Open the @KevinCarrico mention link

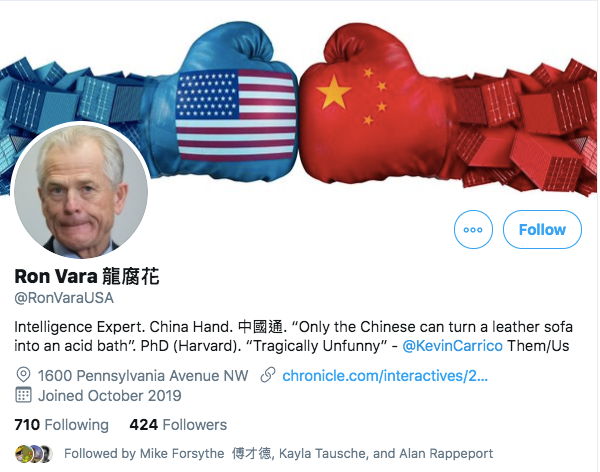point(452,346)
